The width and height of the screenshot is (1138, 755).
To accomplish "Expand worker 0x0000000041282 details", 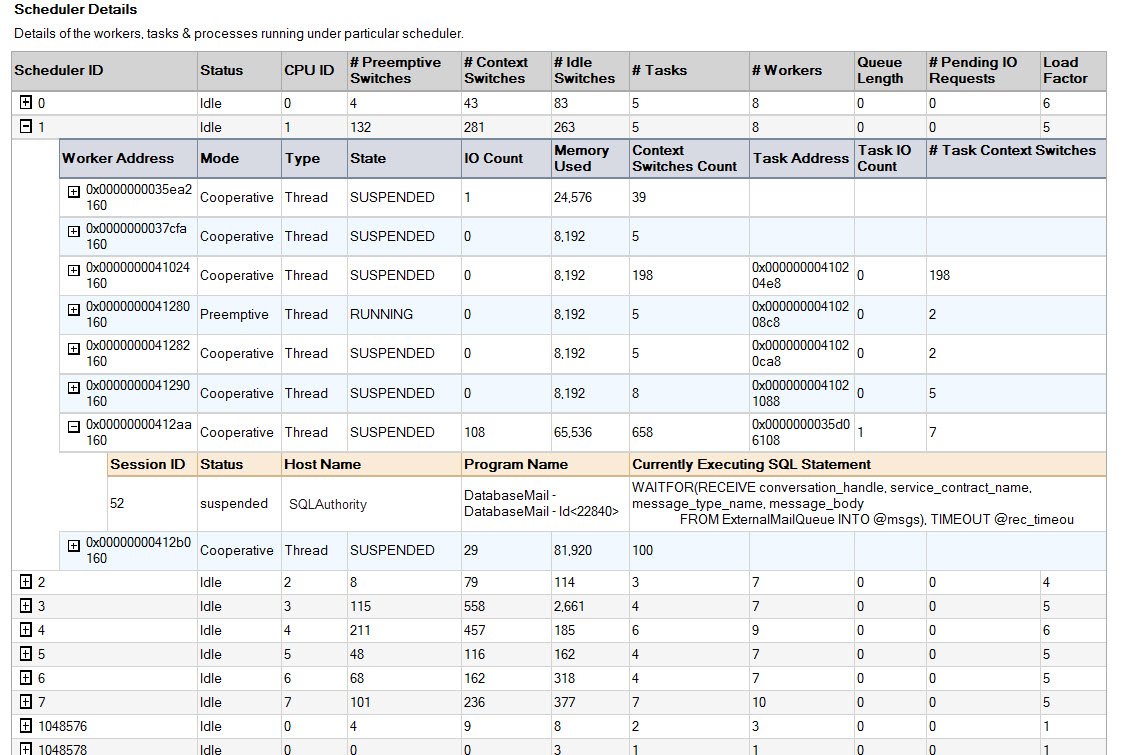I will (x=73, y=348).
